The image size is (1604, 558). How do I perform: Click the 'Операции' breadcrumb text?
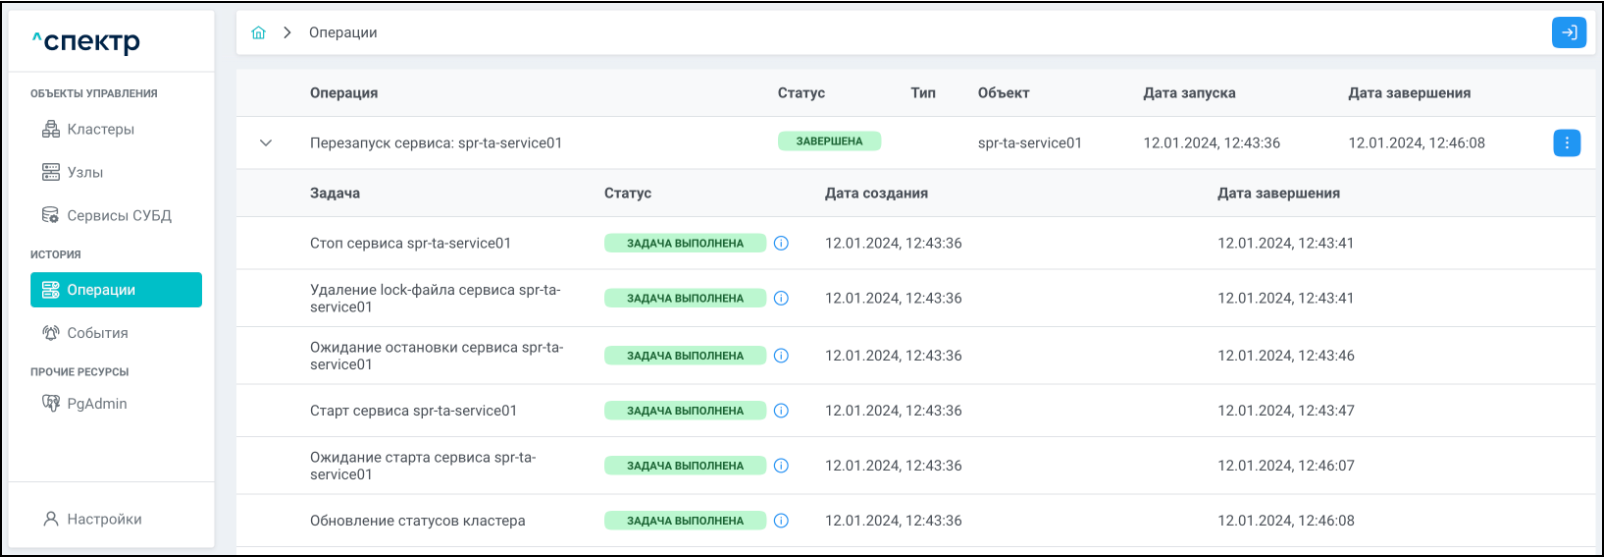coord(343,33)
